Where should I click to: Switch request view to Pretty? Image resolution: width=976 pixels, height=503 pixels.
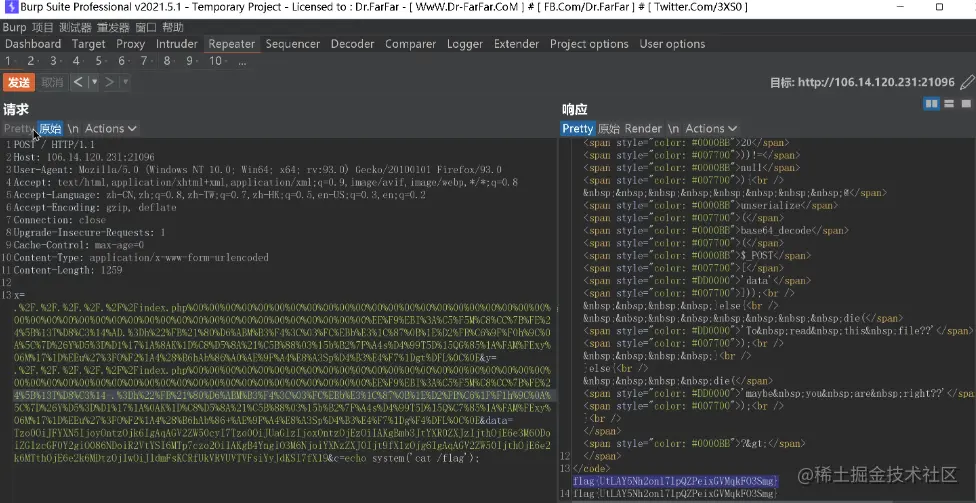(x=18, y=128)
